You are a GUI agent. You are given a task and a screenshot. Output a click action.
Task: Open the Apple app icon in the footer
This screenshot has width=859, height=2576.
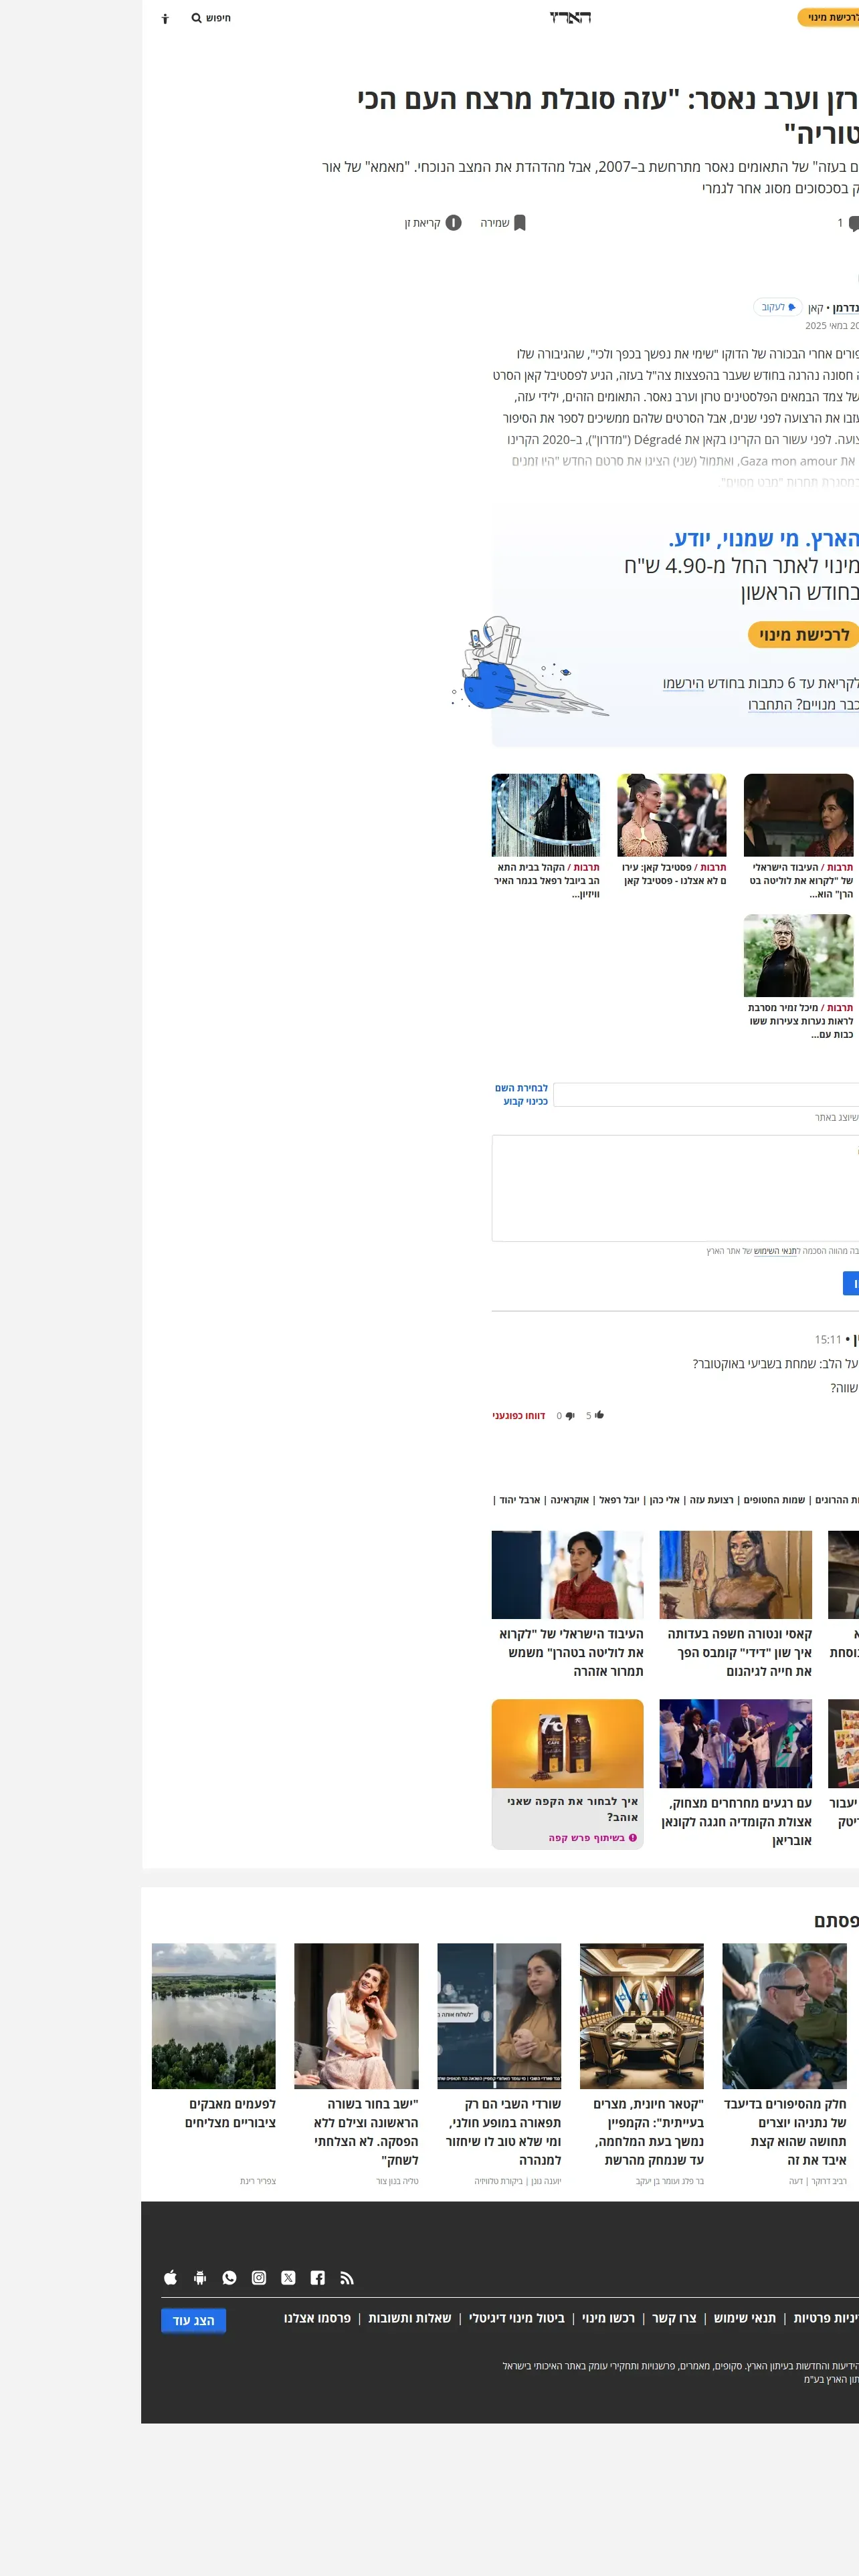pos(170,2277)
